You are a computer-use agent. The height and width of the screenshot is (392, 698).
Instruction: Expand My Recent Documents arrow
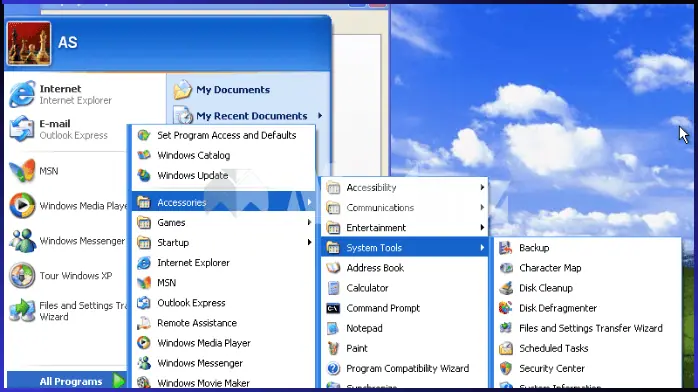pos(320,116)
